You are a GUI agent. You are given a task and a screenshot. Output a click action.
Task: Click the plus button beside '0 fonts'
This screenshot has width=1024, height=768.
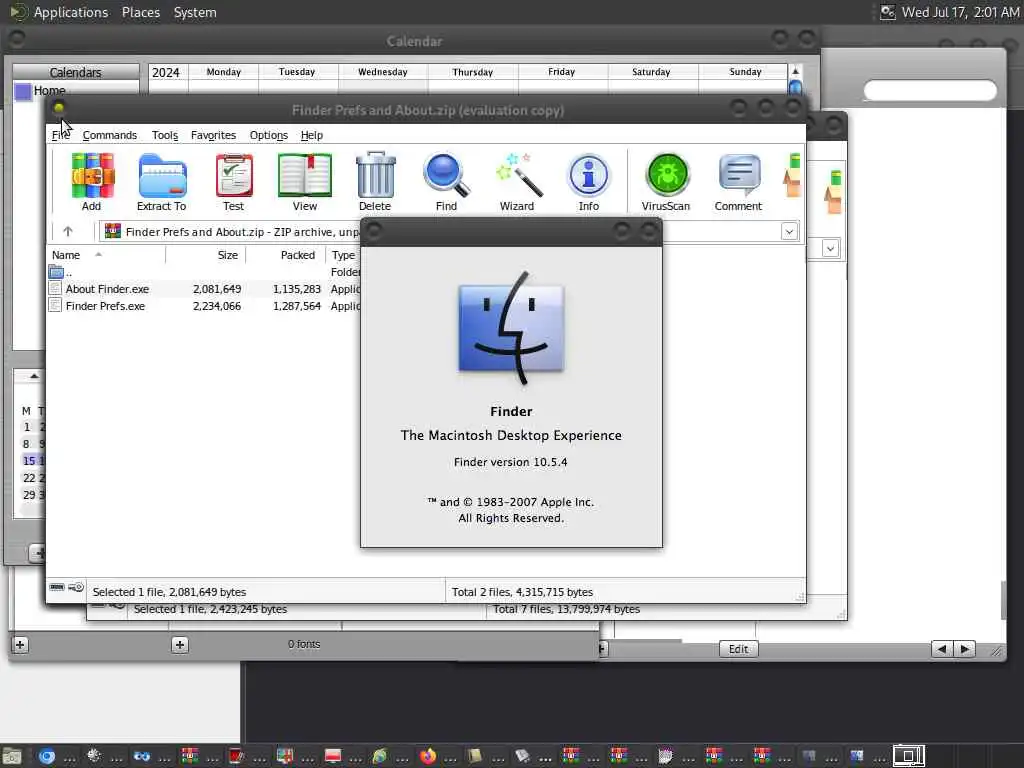[x=180, y=645]
